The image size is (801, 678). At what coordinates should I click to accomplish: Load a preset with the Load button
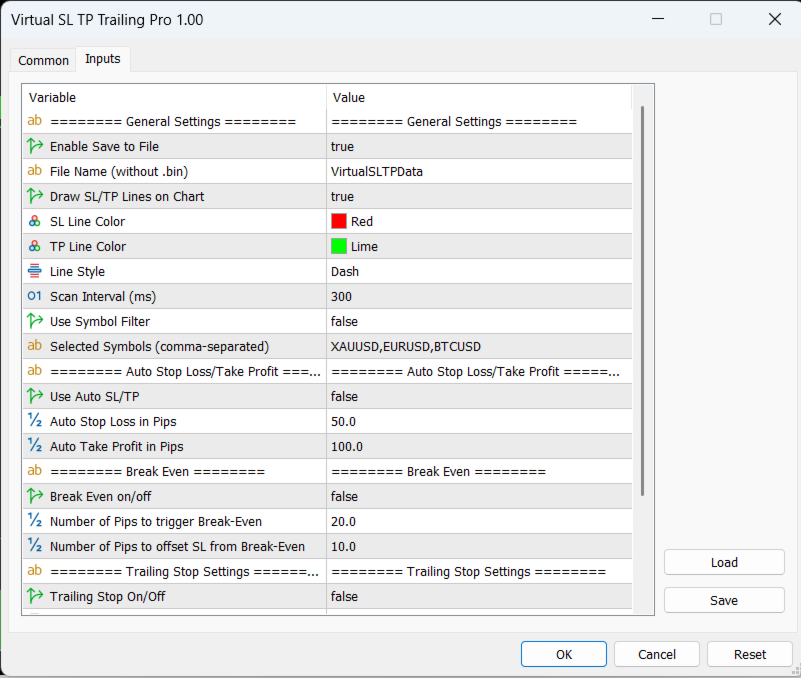(x=724, y=563)
